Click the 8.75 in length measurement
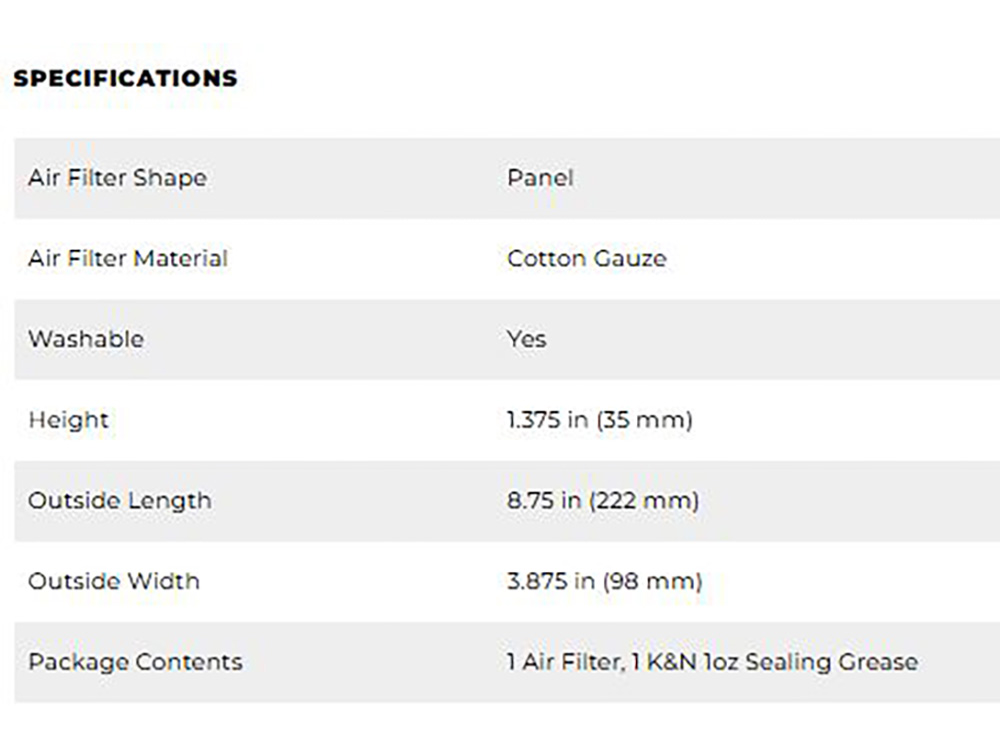This screenshot has width=1000, height=750. [x=544, y=500]
